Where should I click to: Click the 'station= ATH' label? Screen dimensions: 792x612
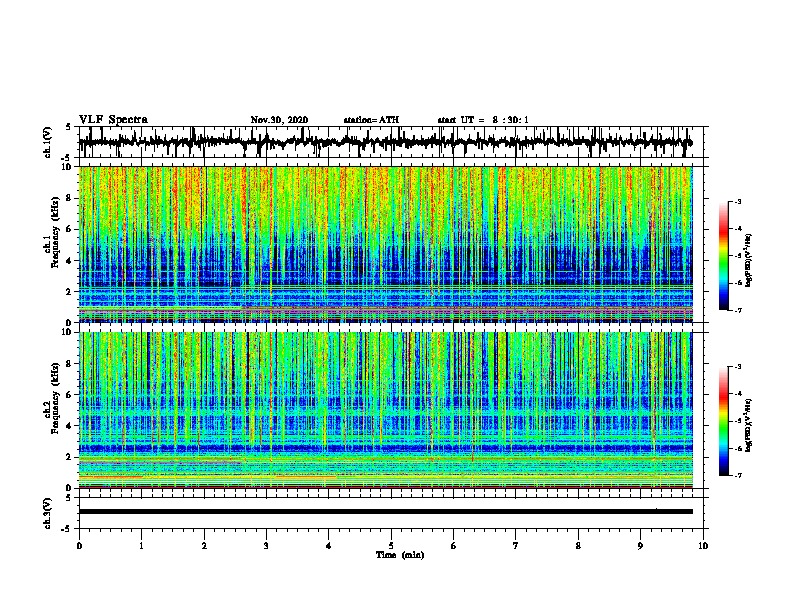pyautogui.click(x=371, y=120)
